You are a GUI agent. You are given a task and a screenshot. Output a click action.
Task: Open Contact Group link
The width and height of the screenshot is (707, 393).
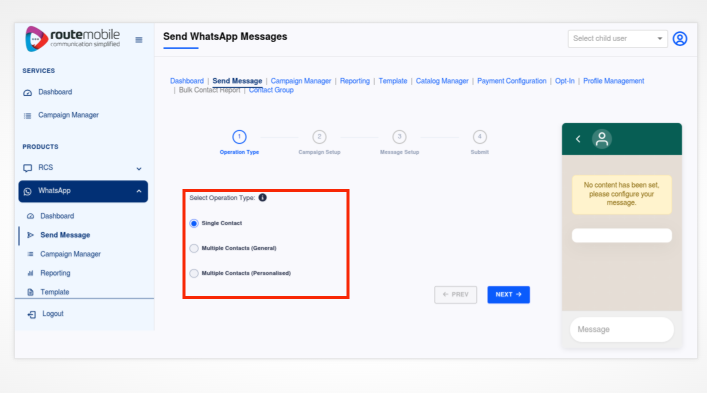(x=271, y=90)
